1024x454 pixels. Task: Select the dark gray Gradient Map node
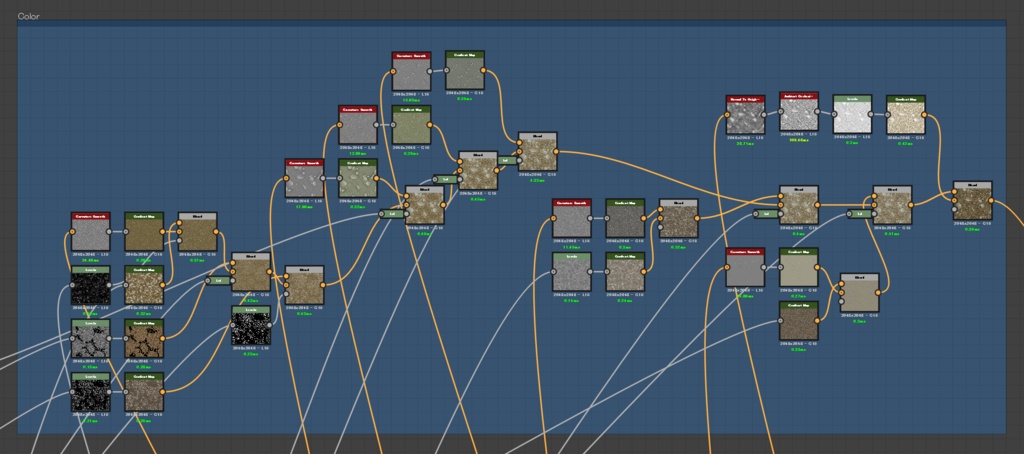[625, 218]
